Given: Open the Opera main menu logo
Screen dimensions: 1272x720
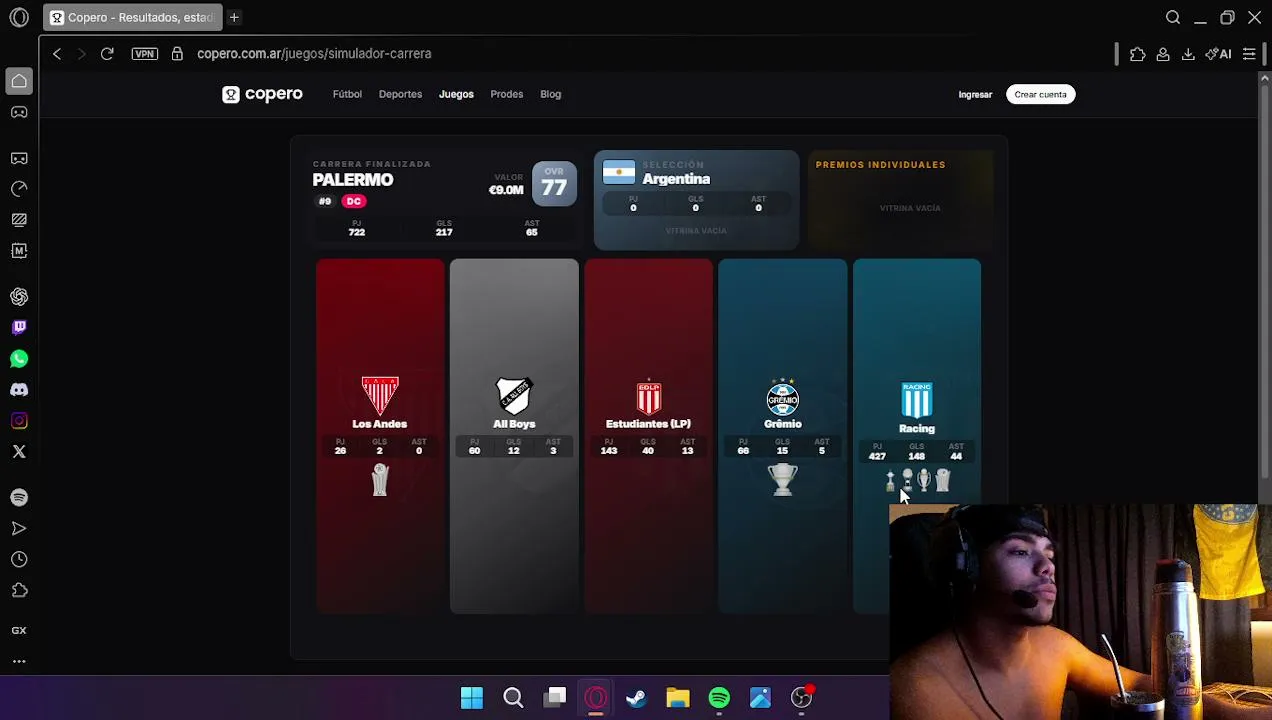Looking at the screenshot, I should coord(19,17).
